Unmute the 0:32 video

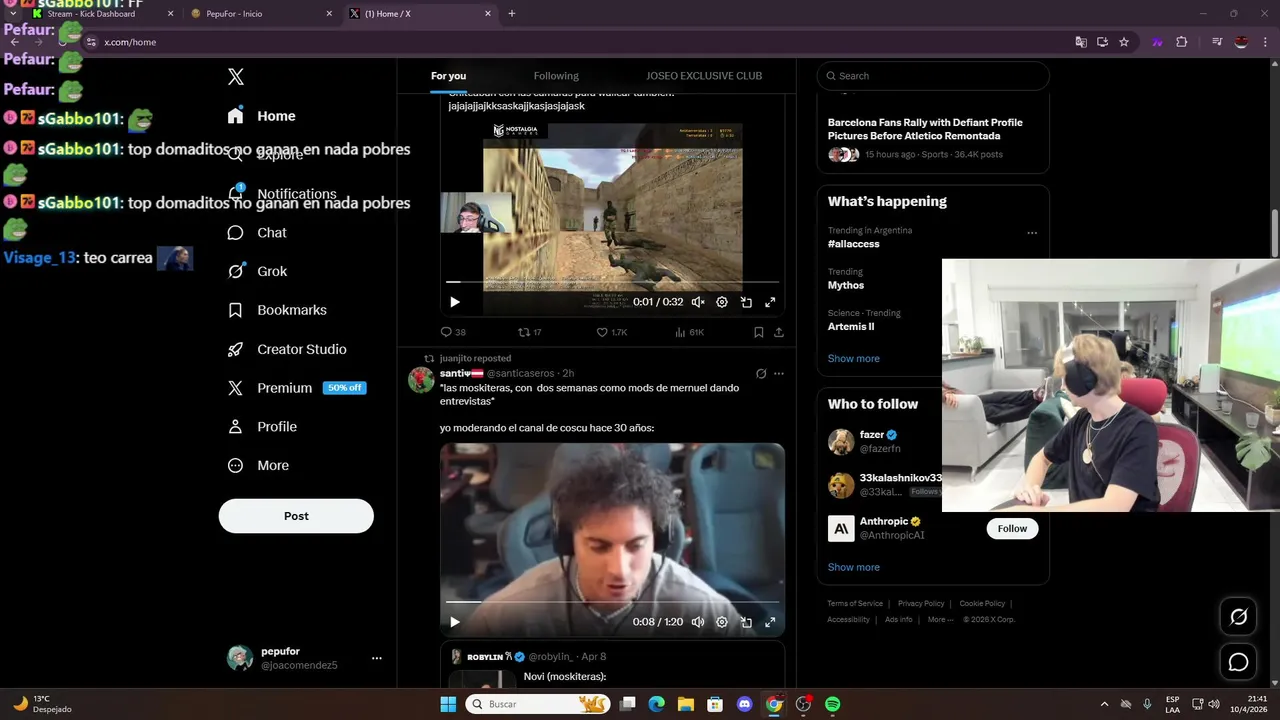698,302
